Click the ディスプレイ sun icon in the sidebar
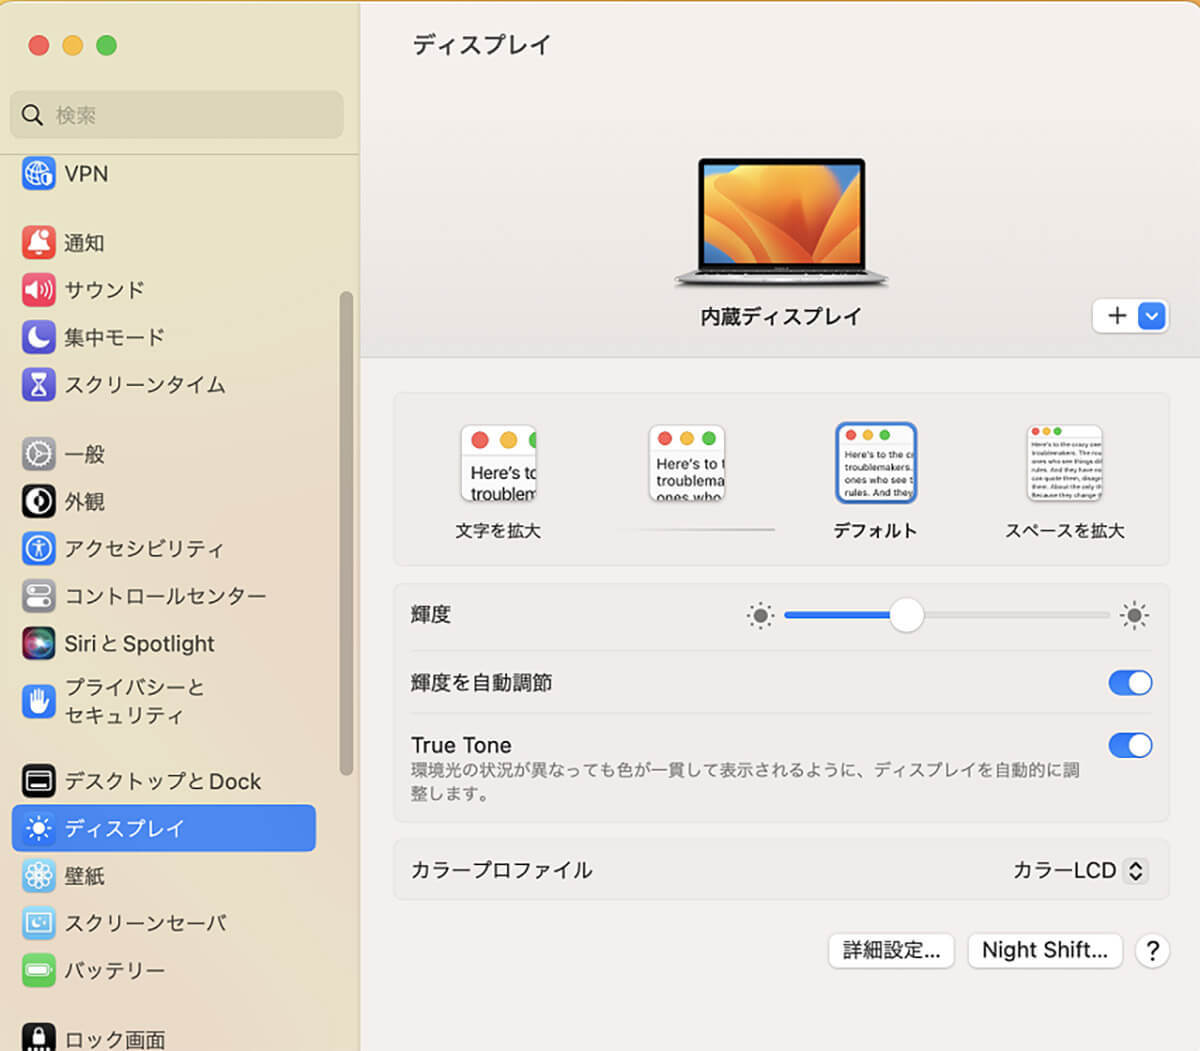The width and height of the screenshot is (1200, 1051). (38, 828)
